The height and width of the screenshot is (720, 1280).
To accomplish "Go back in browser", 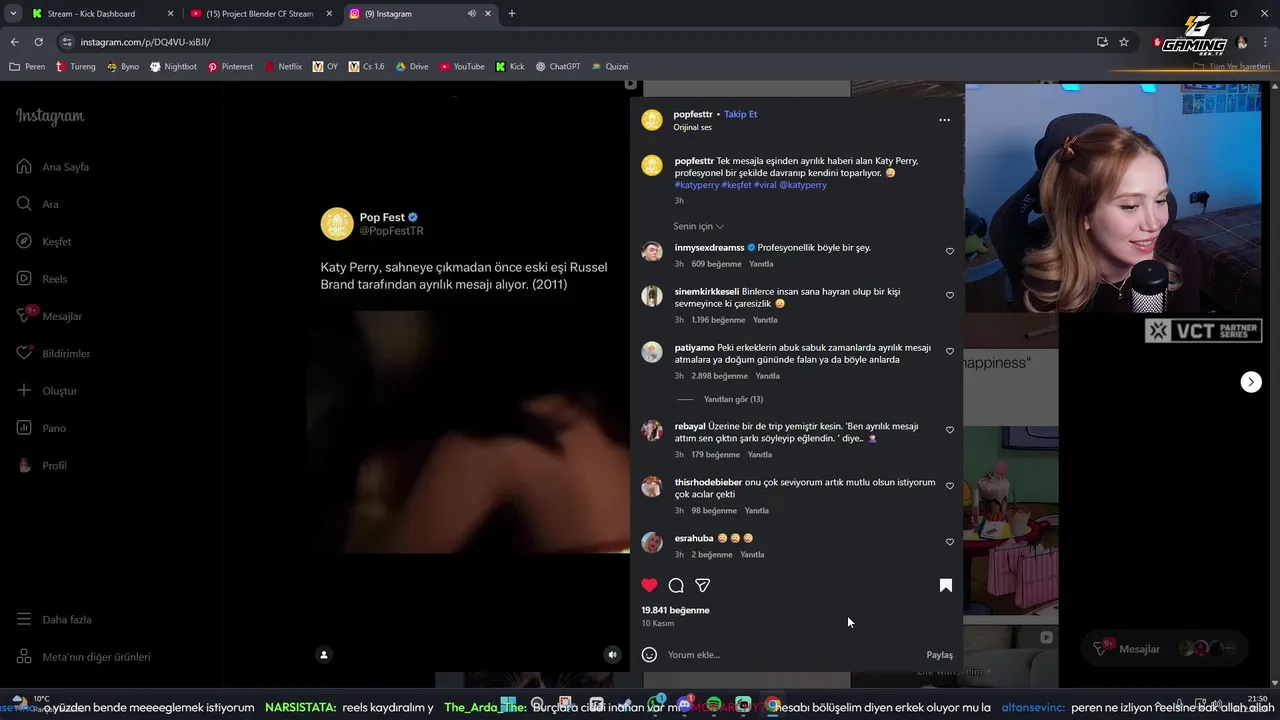I will (x=15, y=42).
